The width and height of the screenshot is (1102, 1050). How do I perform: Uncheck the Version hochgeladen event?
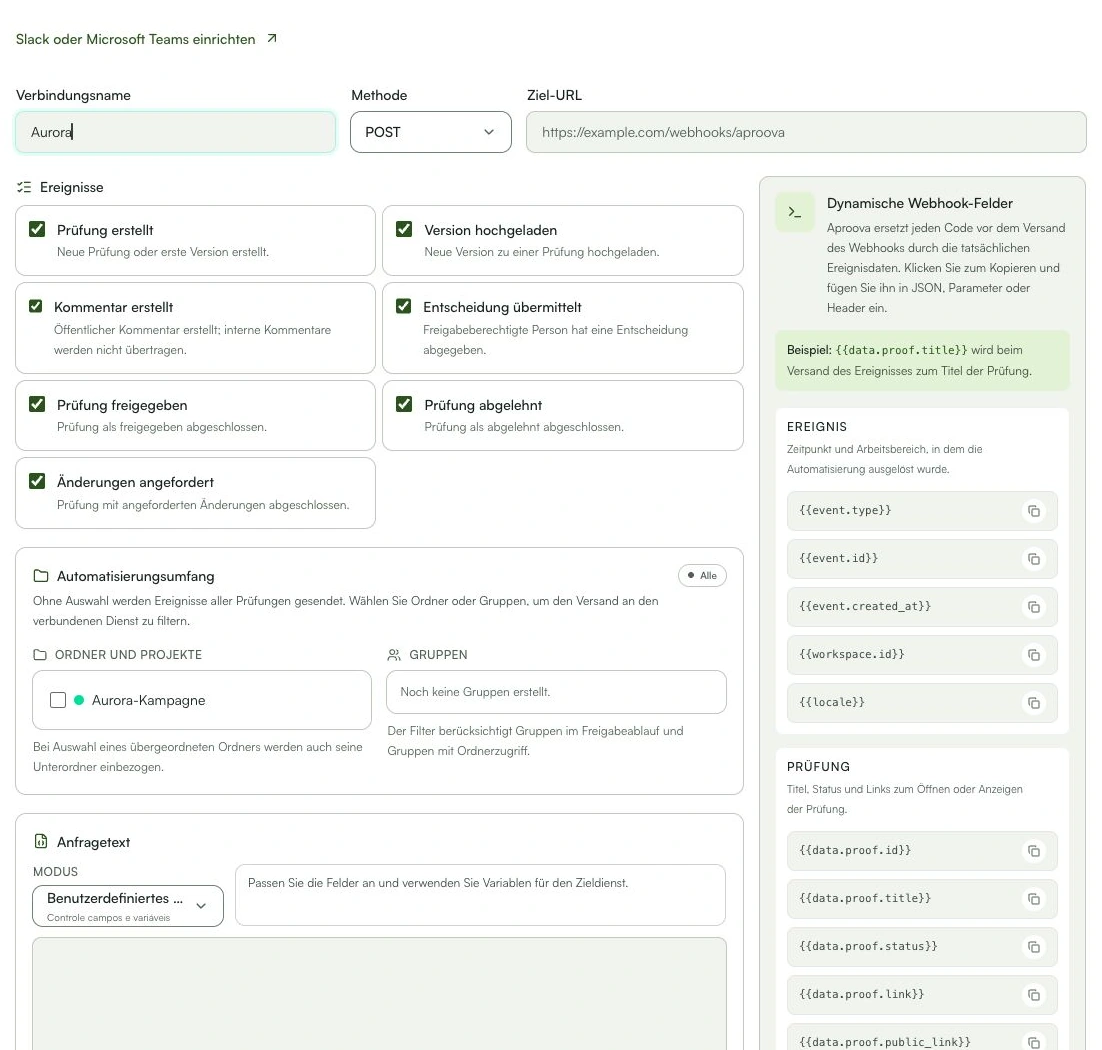click(404, 229)
